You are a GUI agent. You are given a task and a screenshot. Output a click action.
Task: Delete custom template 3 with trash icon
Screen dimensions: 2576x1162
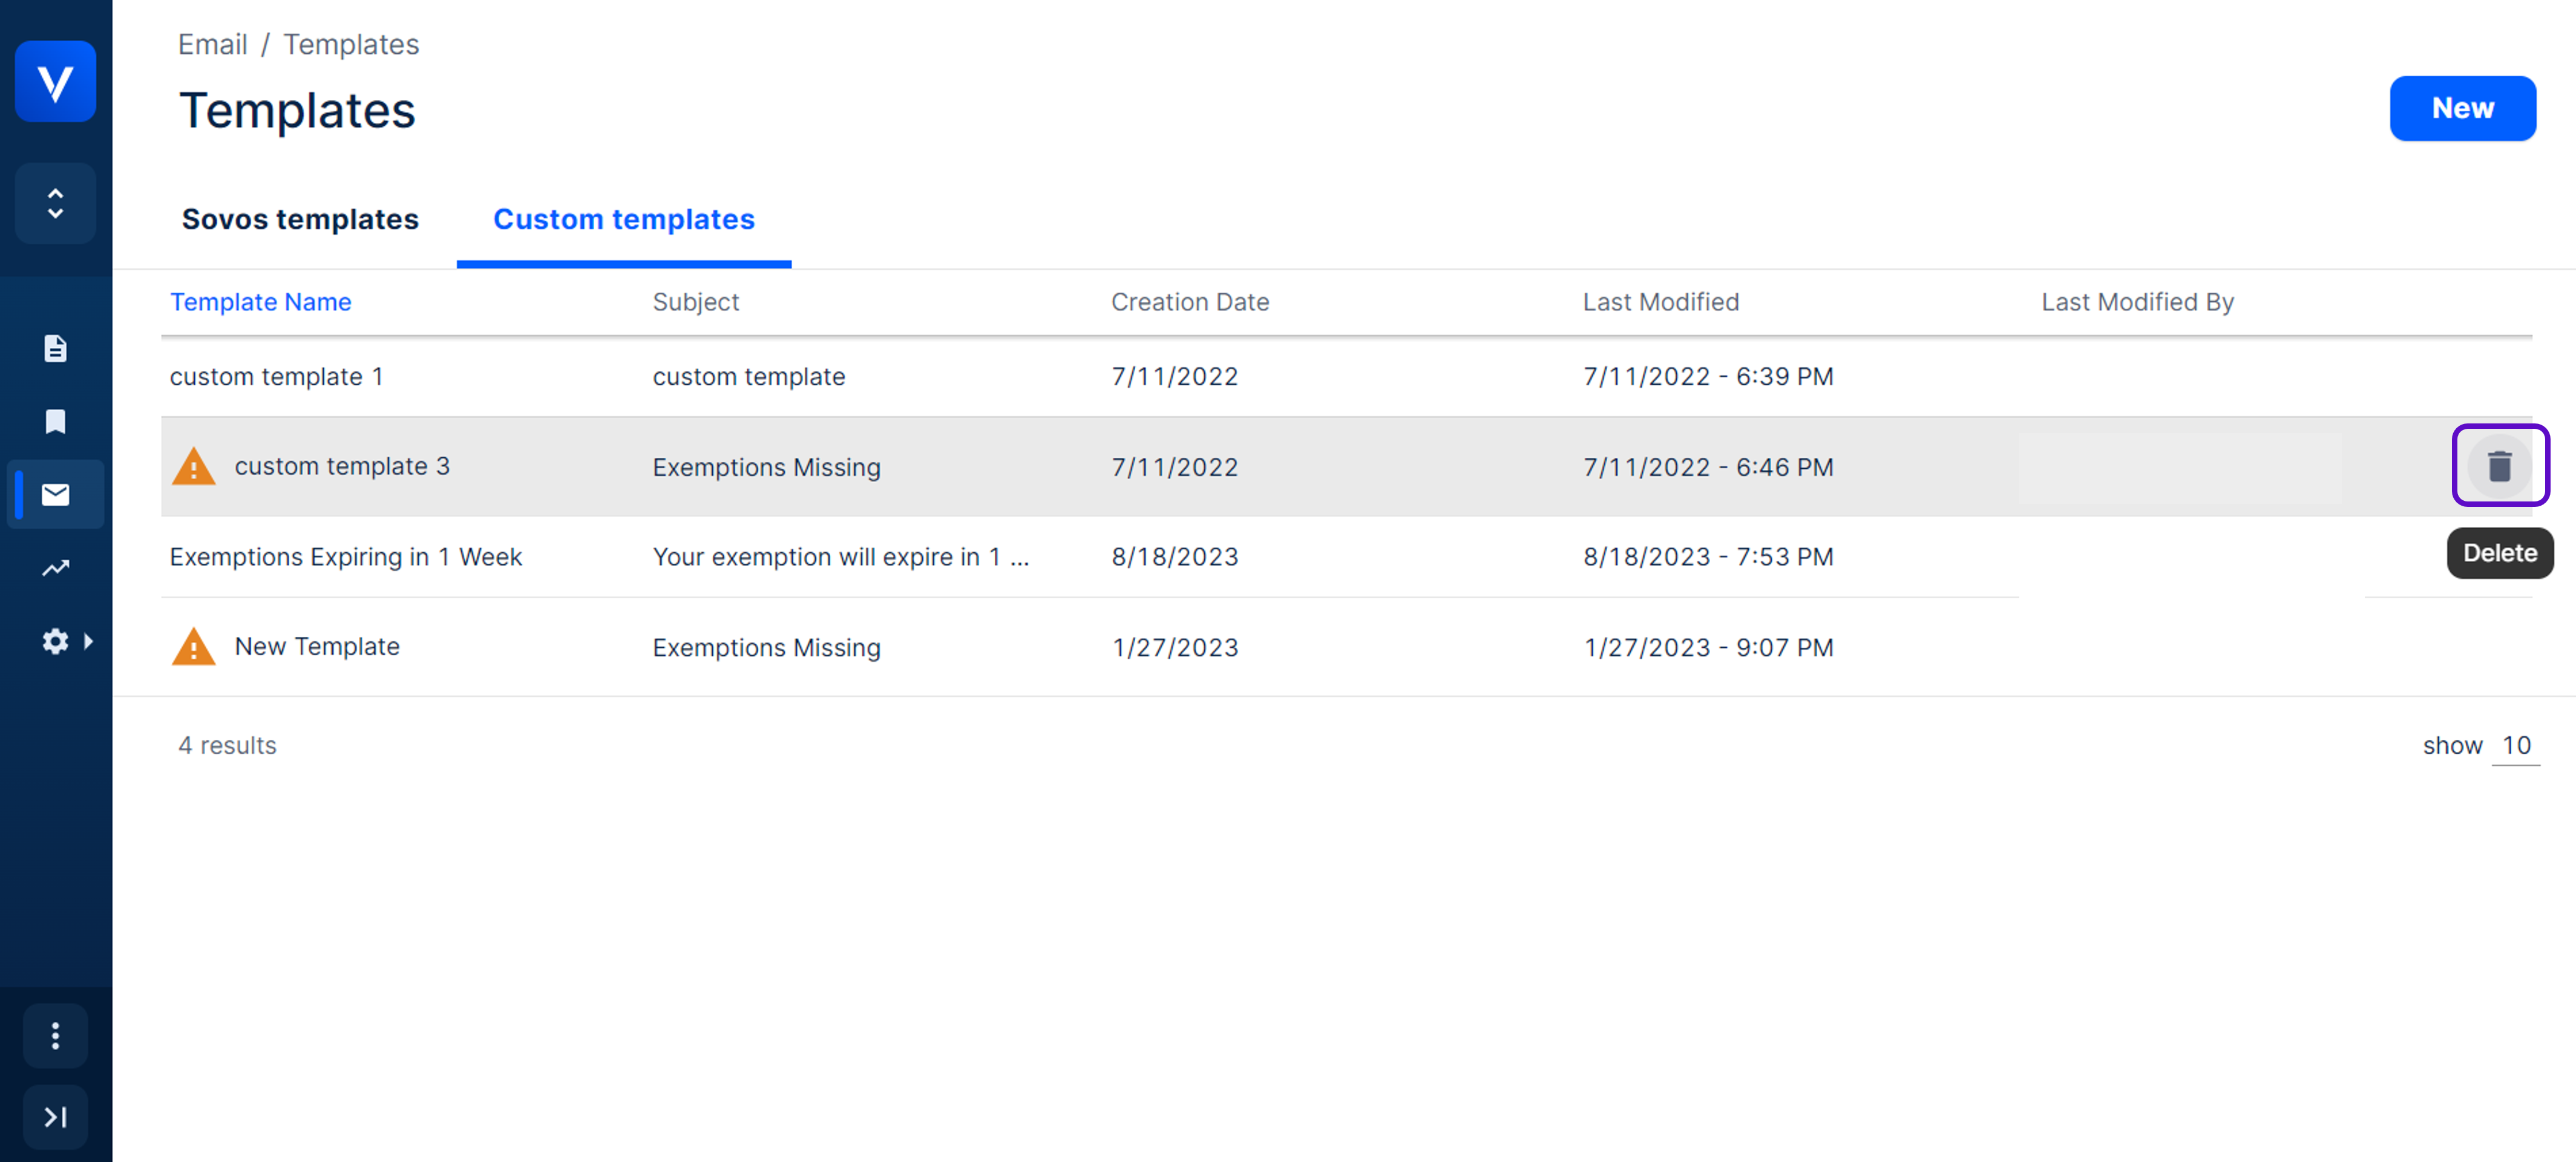(x=2499, y=466)
